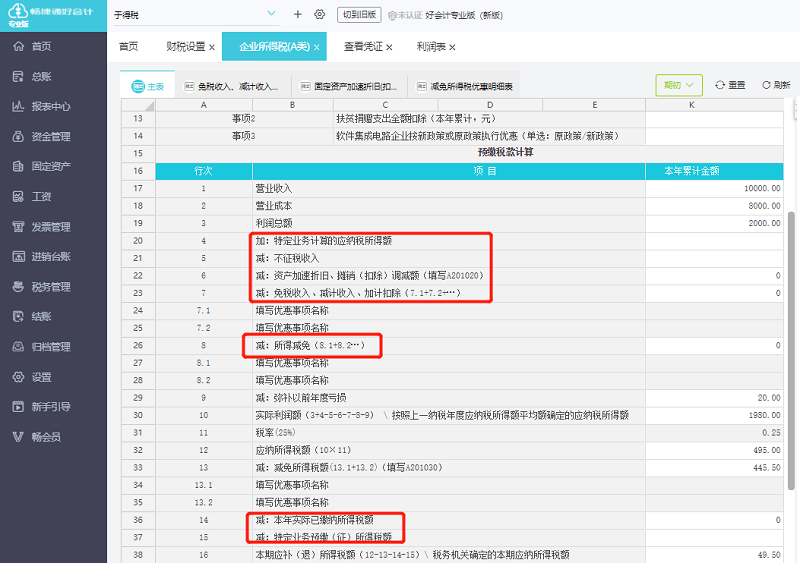Open 结账 closing icon
The height and width of the screenshot is (563, 800).
click(x=18, y=316)
